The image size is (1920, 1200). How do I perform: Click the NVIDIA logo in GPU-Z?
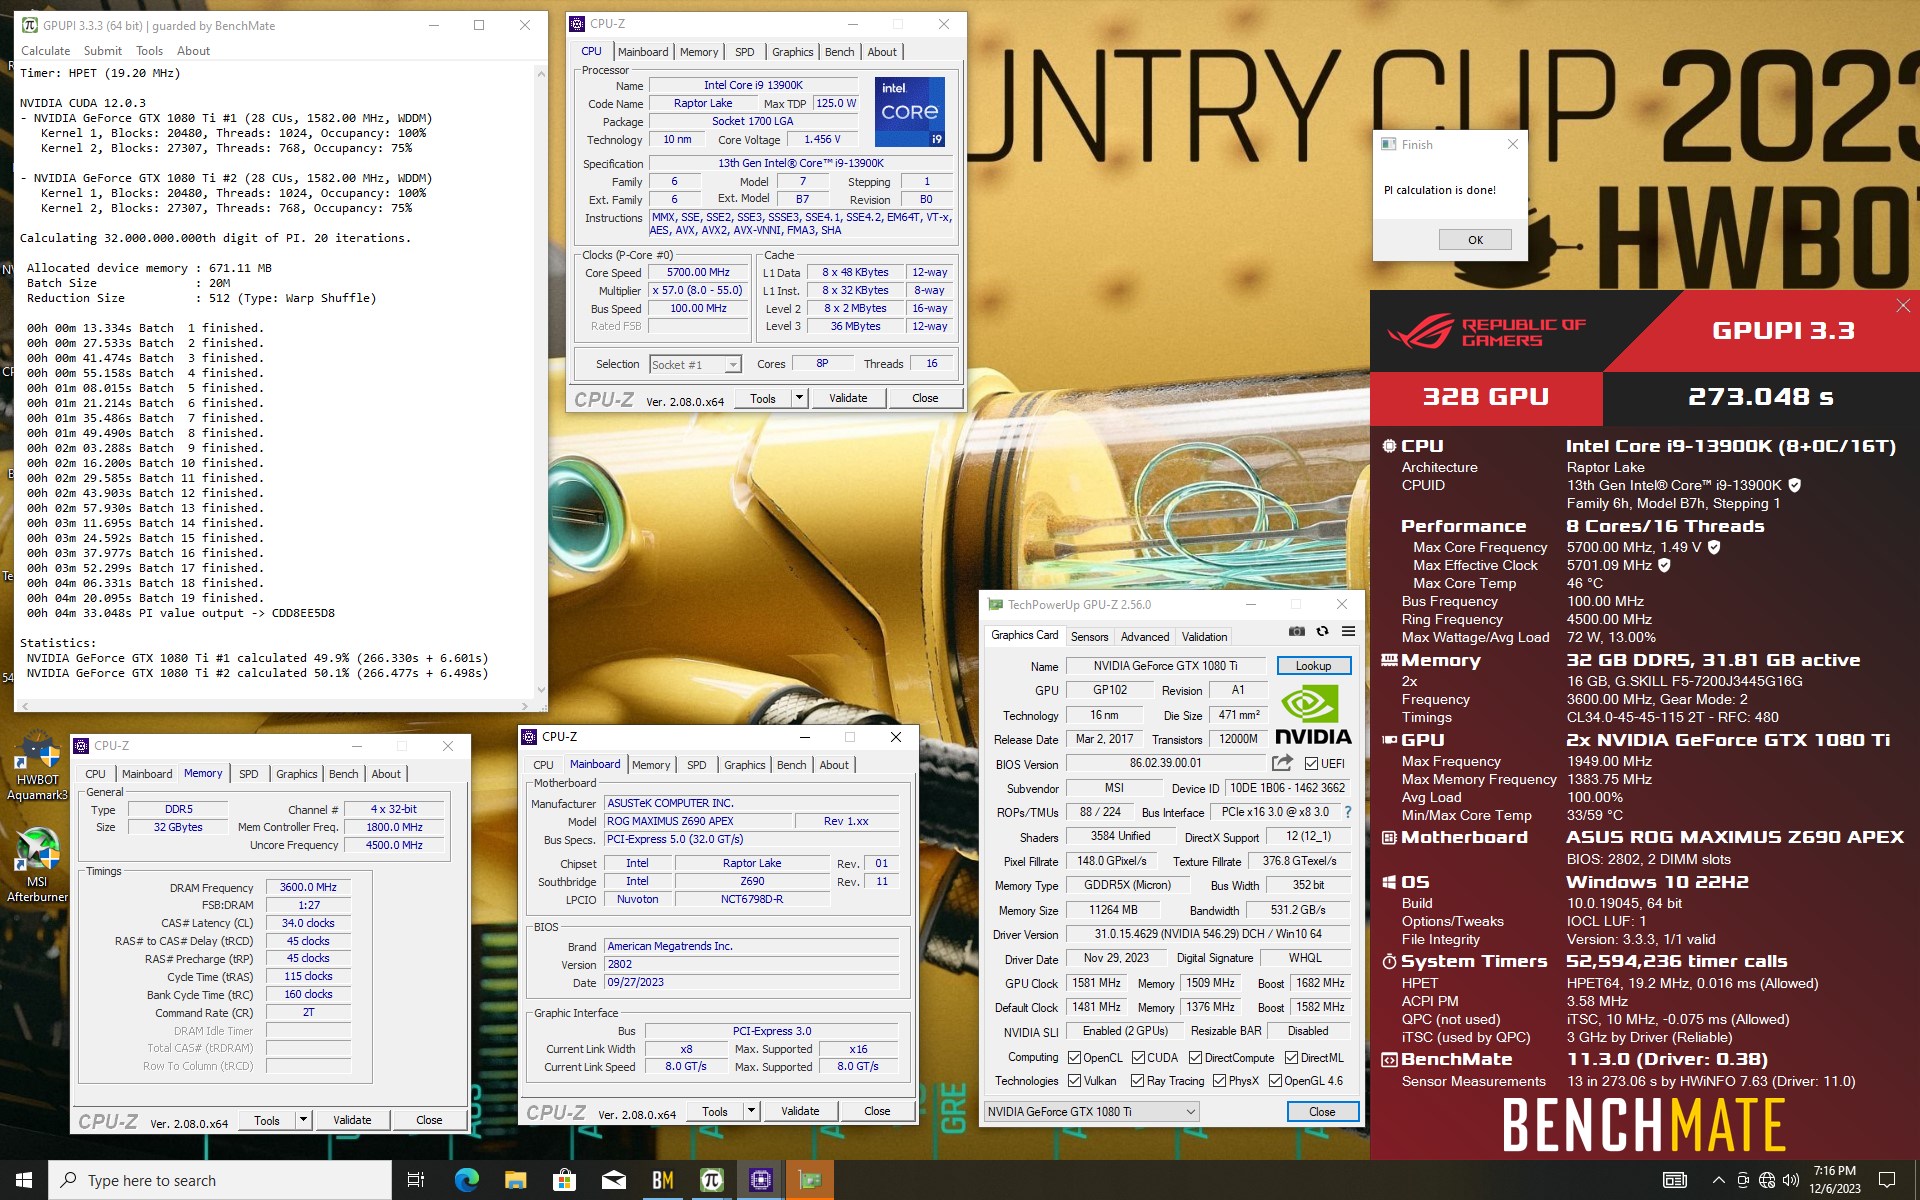coord(1312,715)
